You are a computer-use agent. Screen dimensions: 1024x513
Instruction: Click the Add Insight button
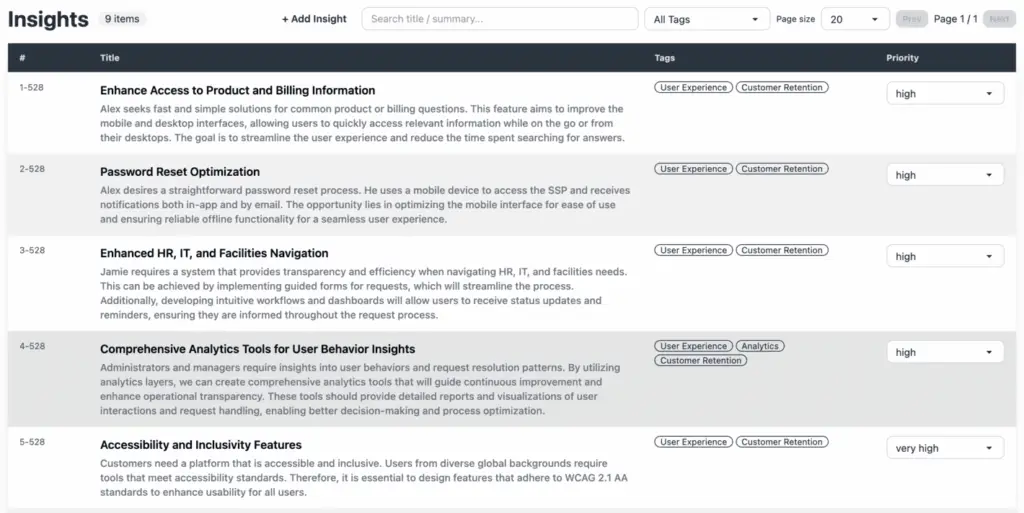pos(314,19)
